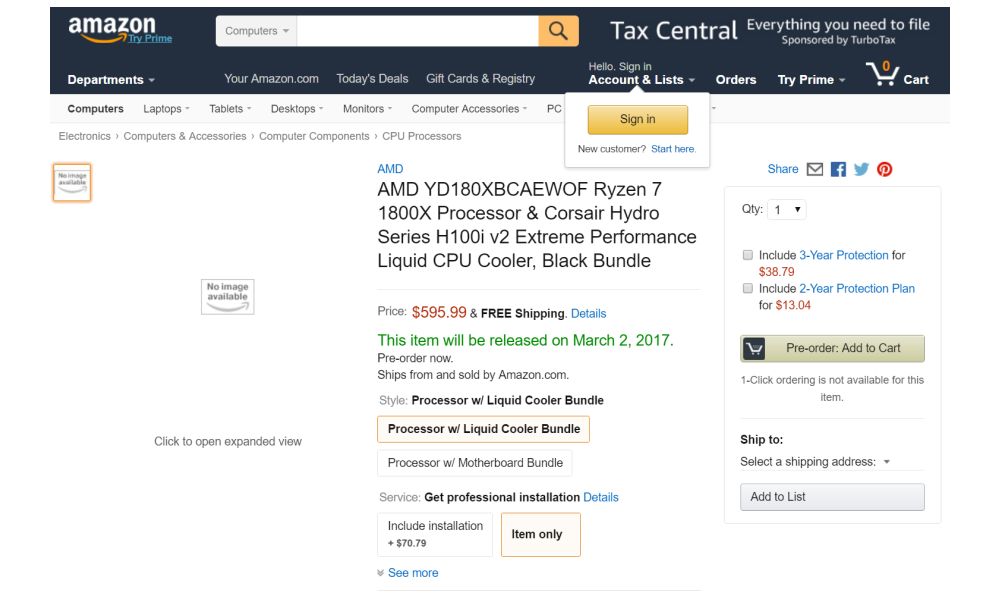The width and height of the screenshot is (1000, 600).
Task: Share the product on Twitter
Action: pyautogui.click(x=861, y=169)
